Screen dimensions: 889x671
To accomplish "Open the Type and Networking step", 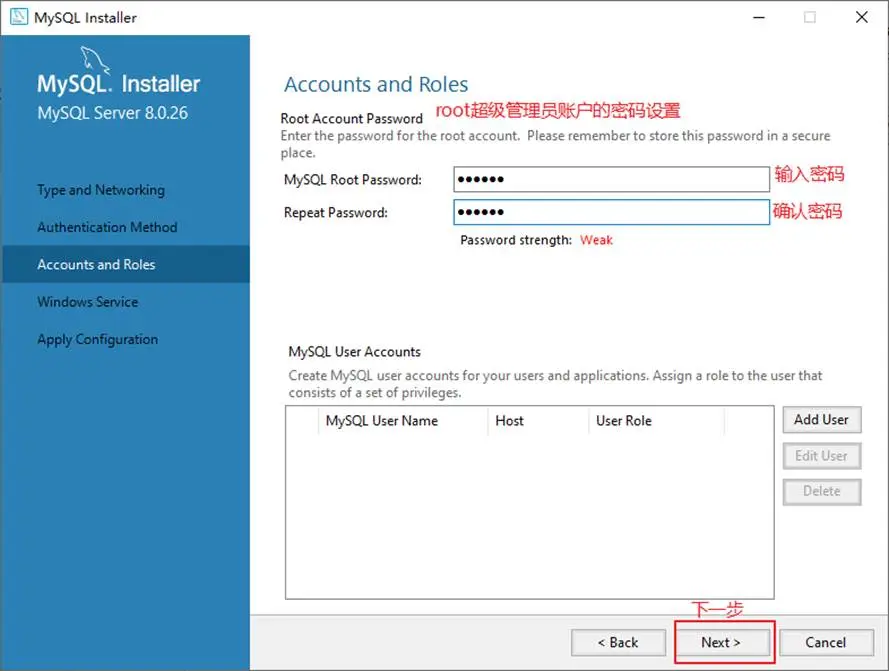I will click(x=101, y=190).
